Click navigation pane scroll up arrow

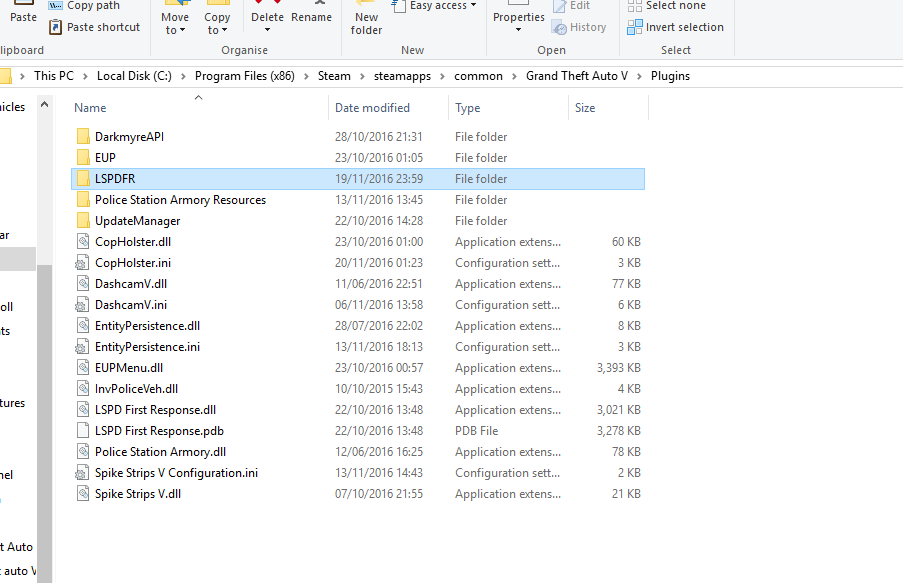[x=44, y=105]
